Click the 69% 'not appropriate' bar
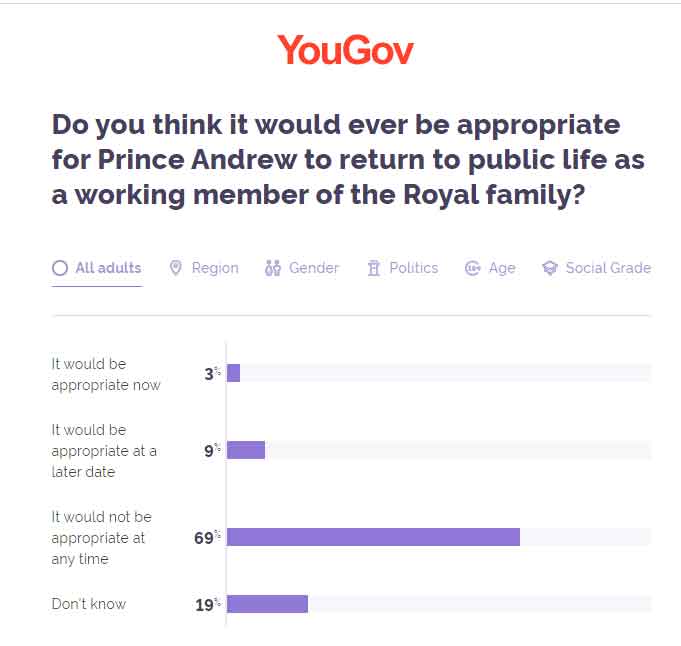The height and width of the screenshot is (646, 681). tap(373, 537)
